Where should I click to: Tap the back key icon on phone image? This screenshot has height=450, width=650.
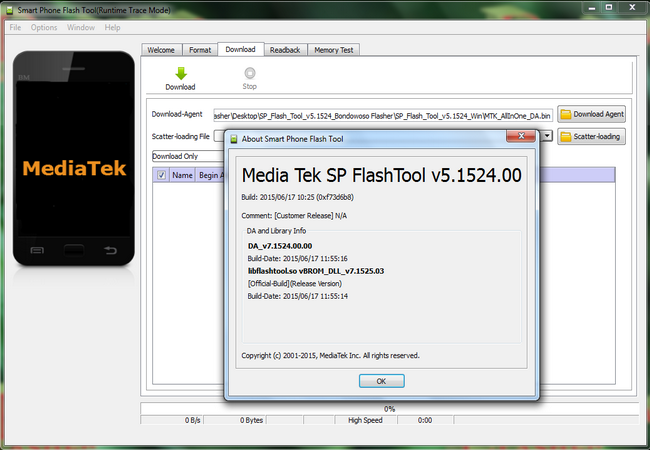pos(110,250)
